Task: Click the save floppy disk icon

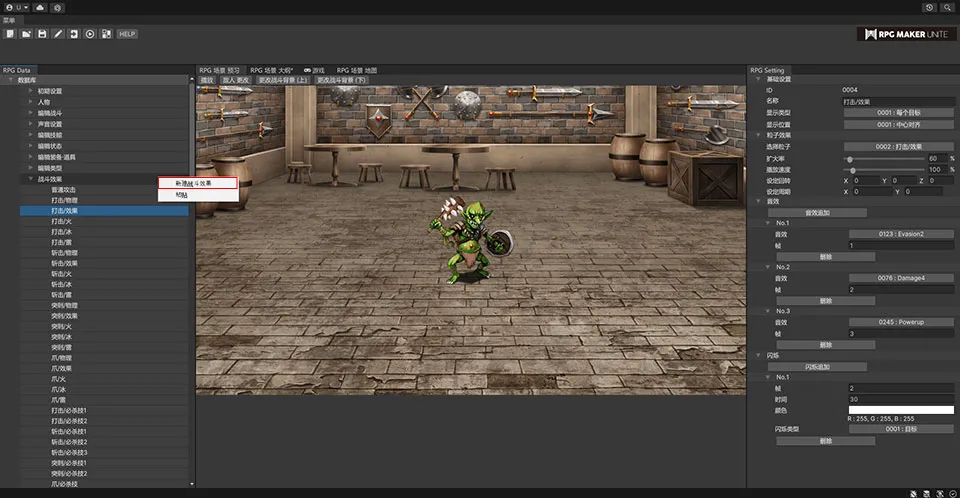Action: tap(42, 34)
